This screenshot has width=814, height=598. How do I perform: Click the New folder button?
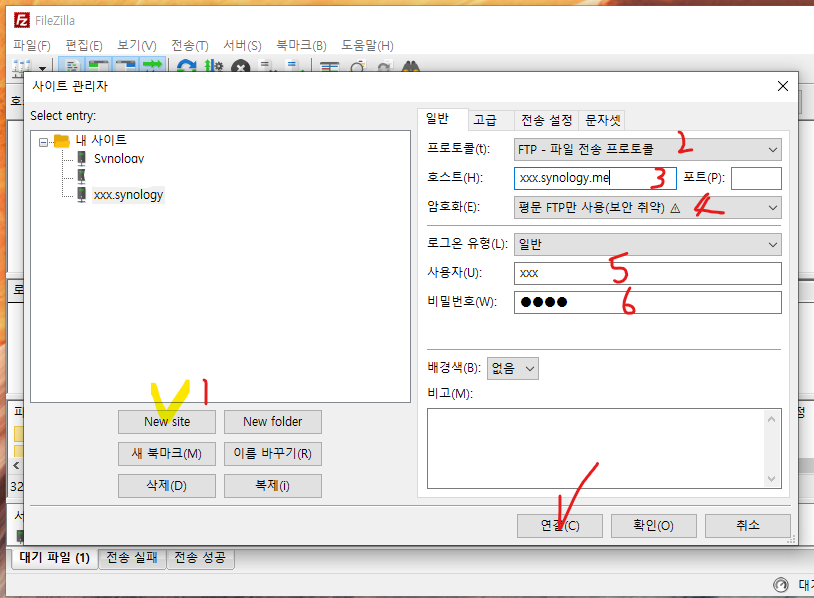pyautogui.click(x=273, y=422)
